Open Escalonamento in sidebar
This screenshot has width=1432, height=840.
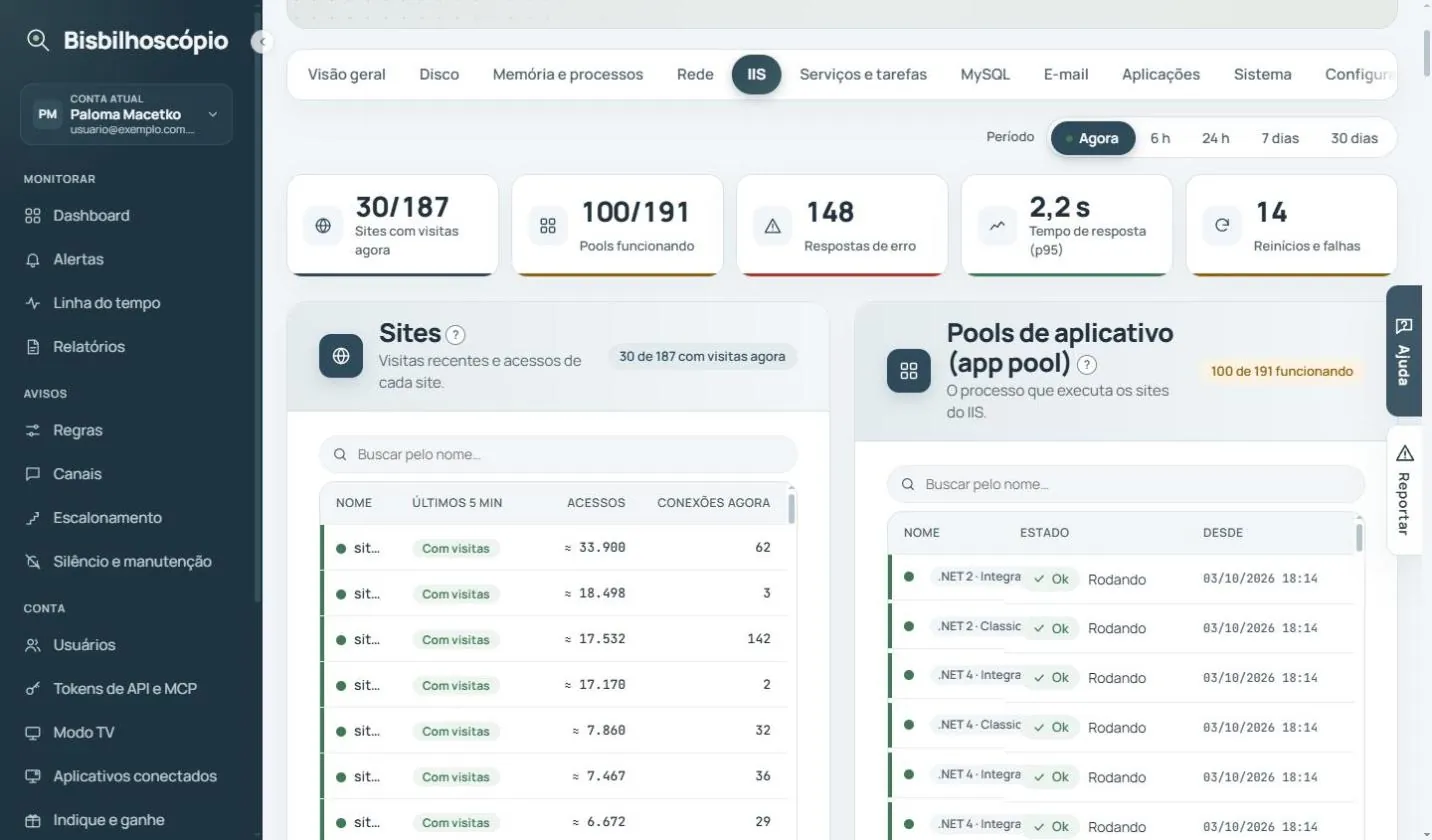[x=107, y=518]
